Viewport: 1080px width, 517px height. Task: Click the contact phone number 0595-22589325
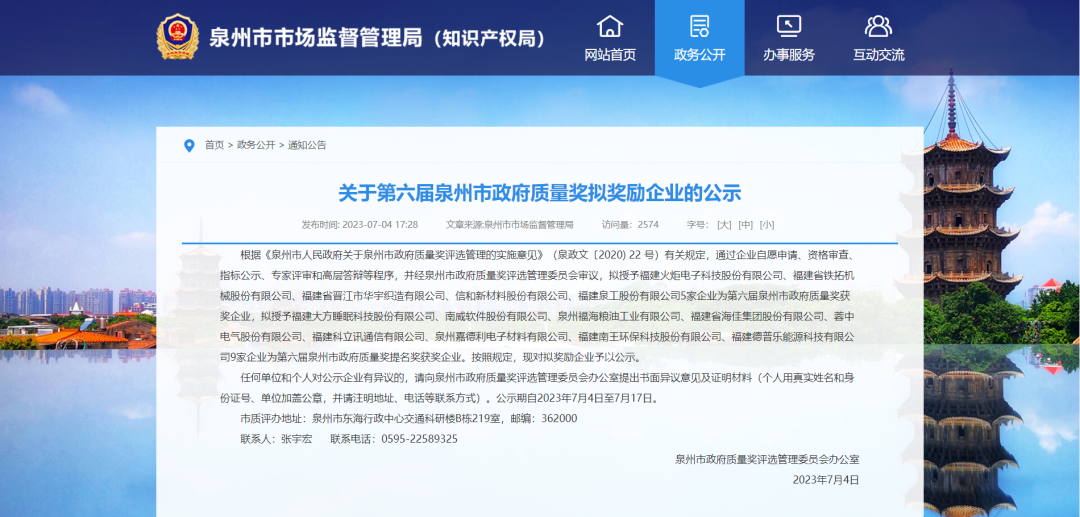tap(421, 439)
